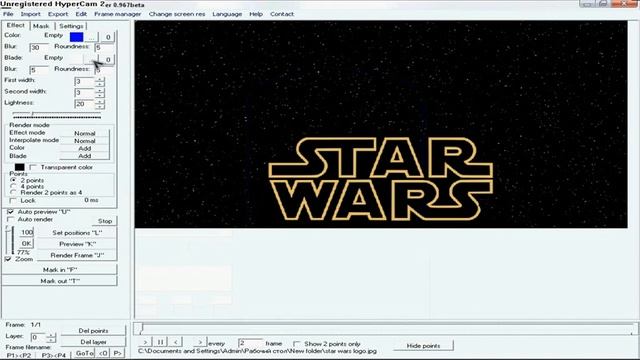Enable the Transparent color checkbox
Screen dimensions: 640x360
[33, 167]
